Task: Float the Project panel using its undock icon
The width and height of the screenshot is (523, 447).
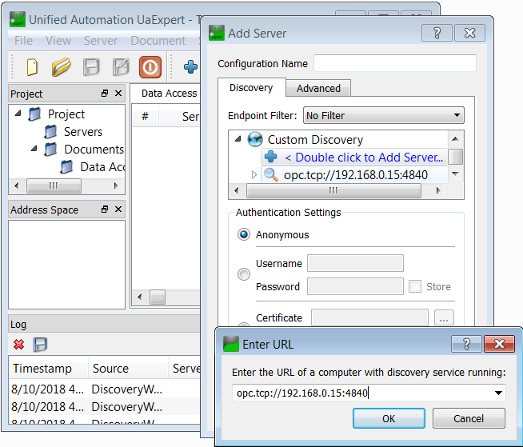Action: (105, 93)
